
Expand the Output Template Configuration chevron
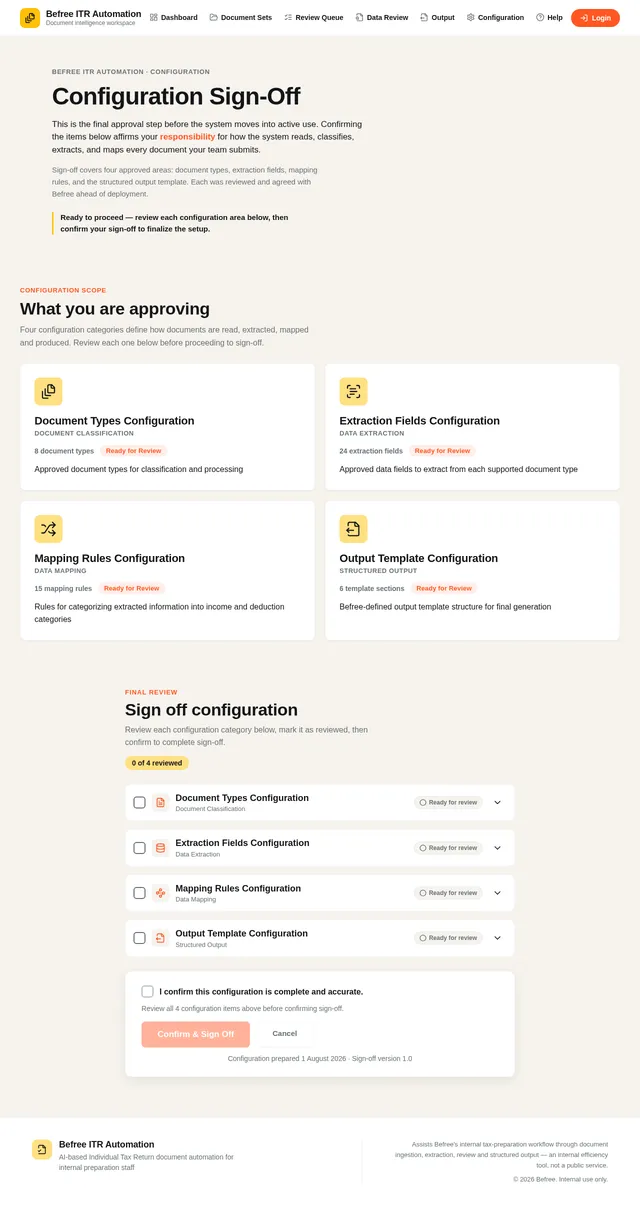pos(497,938)
